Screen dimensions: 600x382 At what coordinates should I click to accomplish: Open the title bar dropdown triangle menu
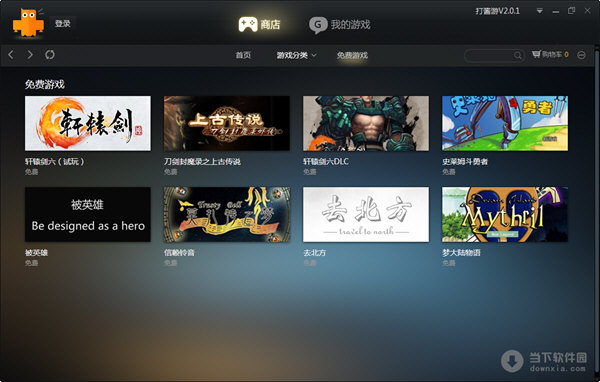[540, 11]
